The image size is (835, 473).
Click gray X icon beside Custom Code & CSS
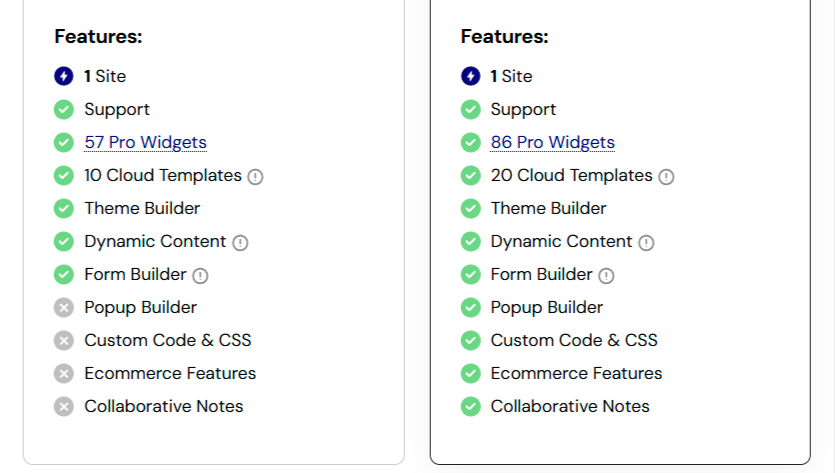click(x=64, y=341)
